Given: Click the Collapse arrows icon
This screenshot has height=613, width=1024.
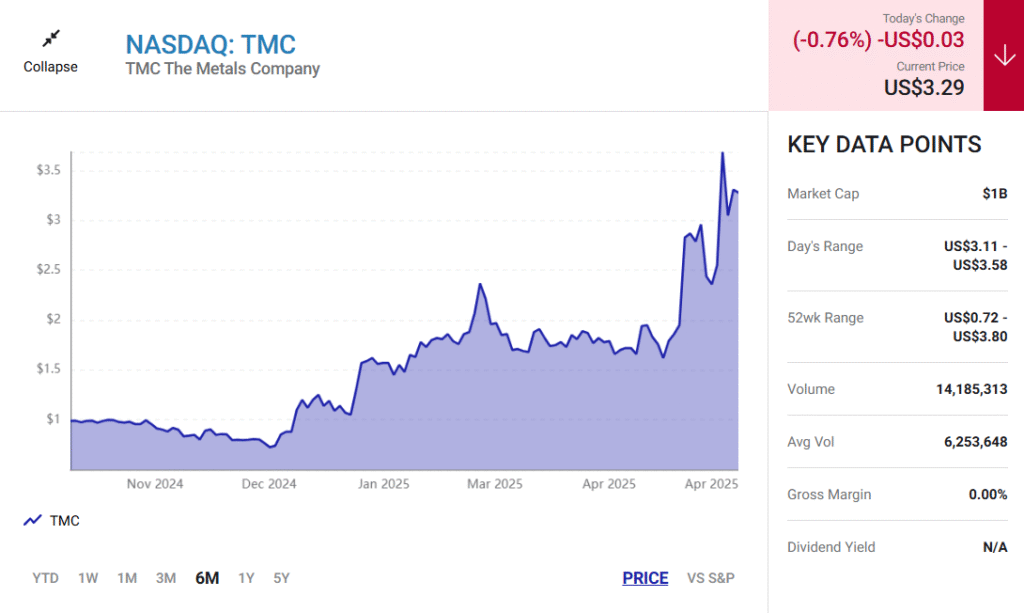Looking at the screenshot, I should [x=51, y=39].
